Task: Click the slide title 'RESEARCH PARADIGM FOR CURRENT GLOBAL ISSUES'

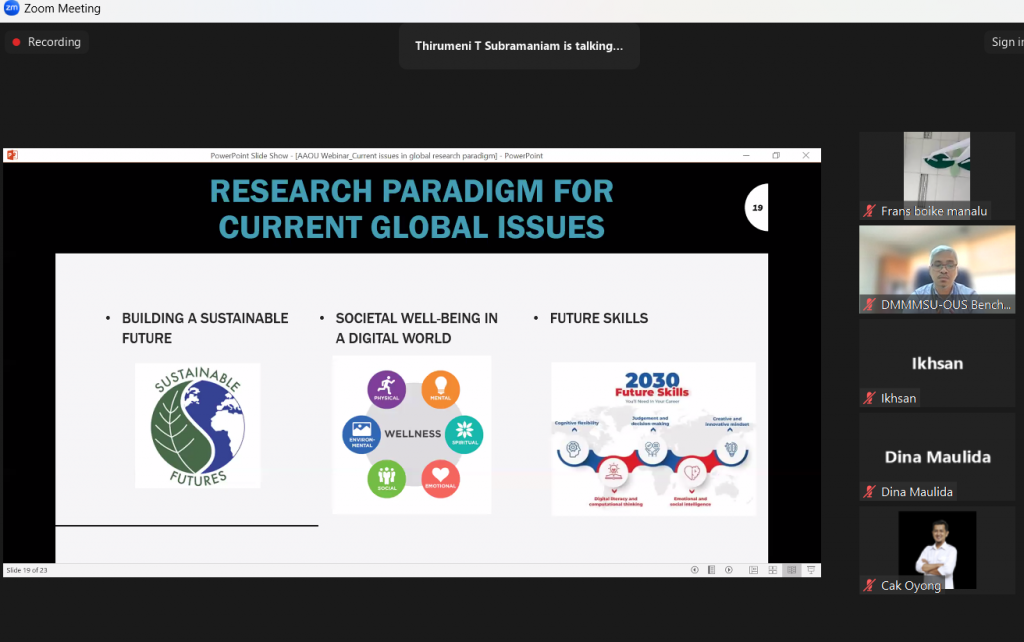Action: coord(411,209)
